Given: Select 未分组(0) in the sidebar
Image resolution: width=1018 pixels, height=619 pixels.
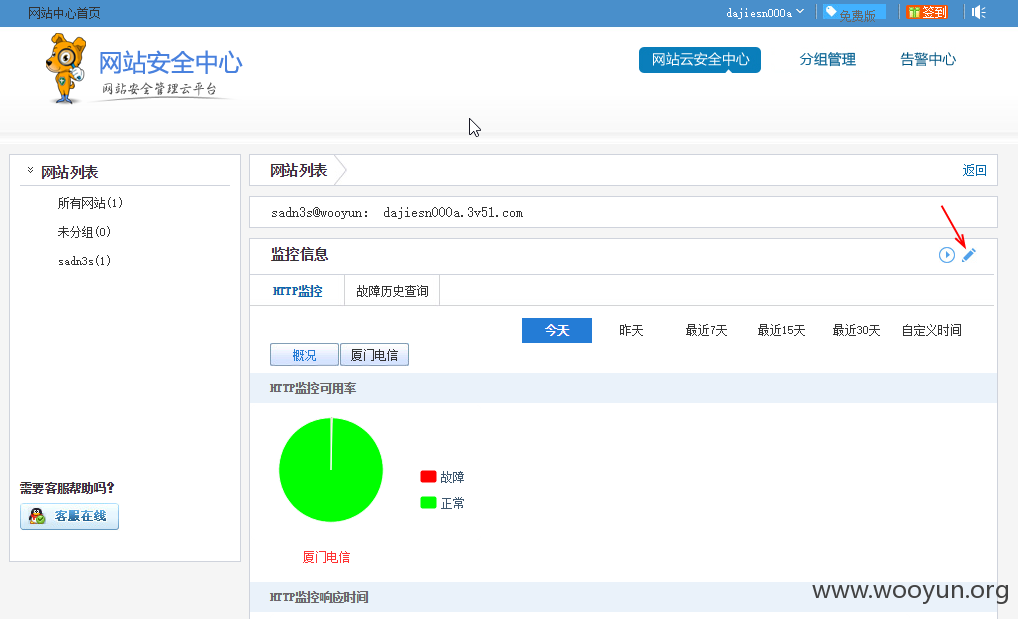Looking at the screenshot, I should pyautogui.click(x=84, y=232).
